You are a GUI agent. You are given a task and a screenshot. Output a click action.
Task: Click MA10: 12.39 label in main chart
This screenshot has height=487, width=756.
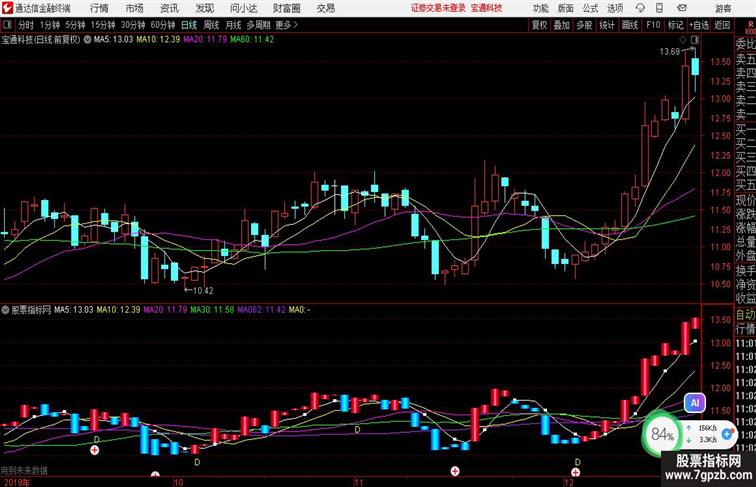[x=158, y=40]
